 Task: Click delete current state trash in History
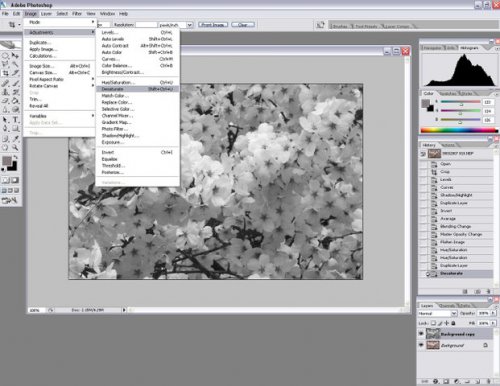pos(488,291)
